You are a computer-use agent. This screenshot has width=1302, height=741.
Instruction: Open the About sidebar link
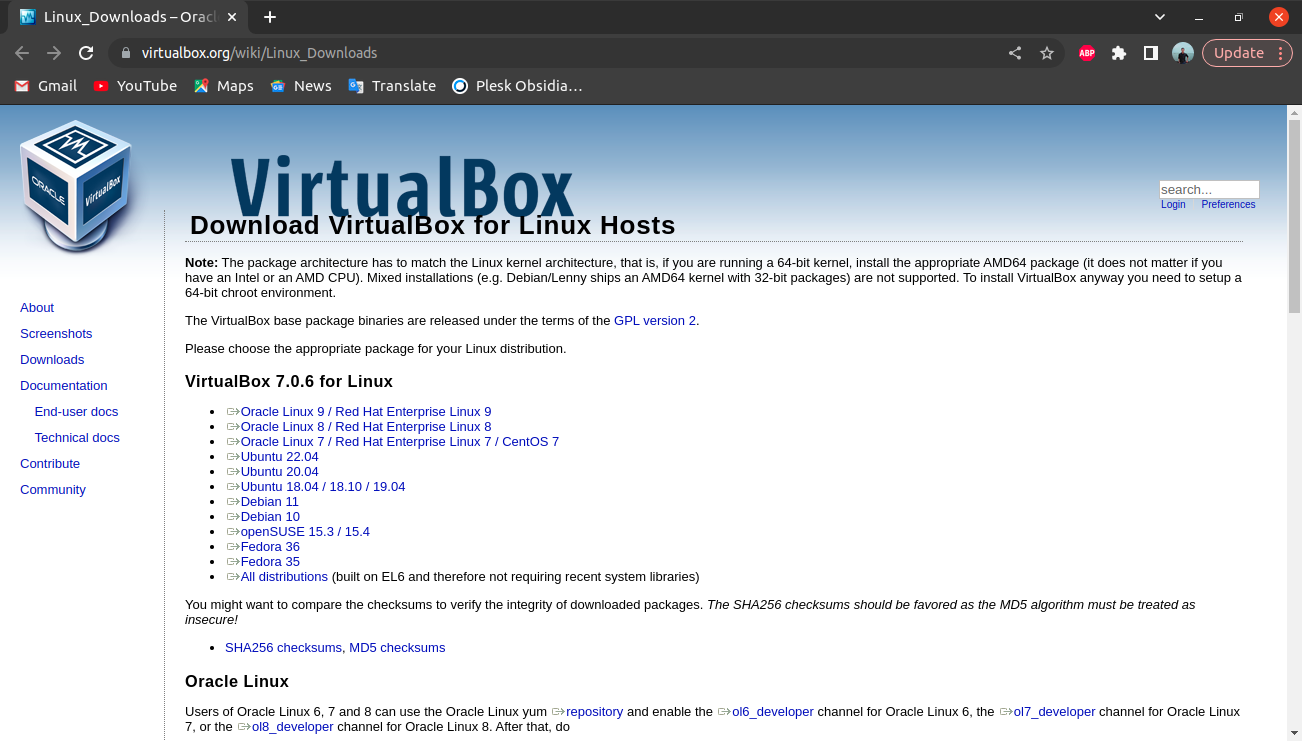coord(37,308)
